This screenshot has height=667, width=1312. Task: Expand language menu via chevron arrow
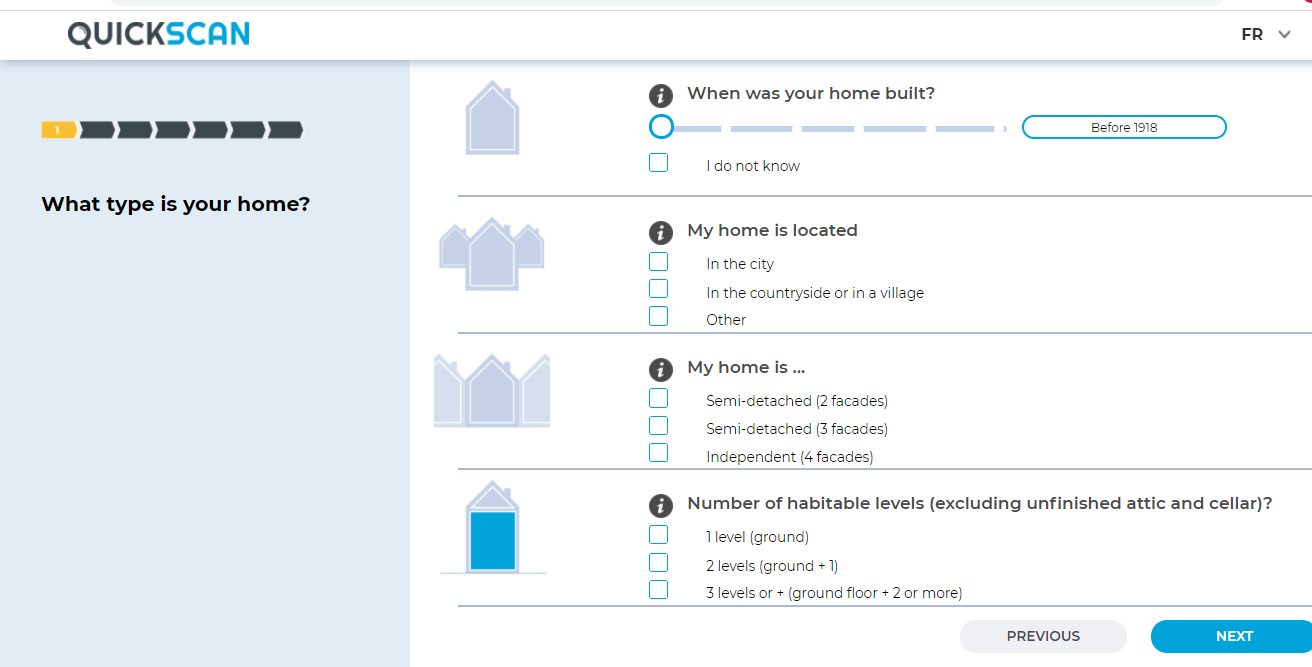click(x=1285, y=35)
